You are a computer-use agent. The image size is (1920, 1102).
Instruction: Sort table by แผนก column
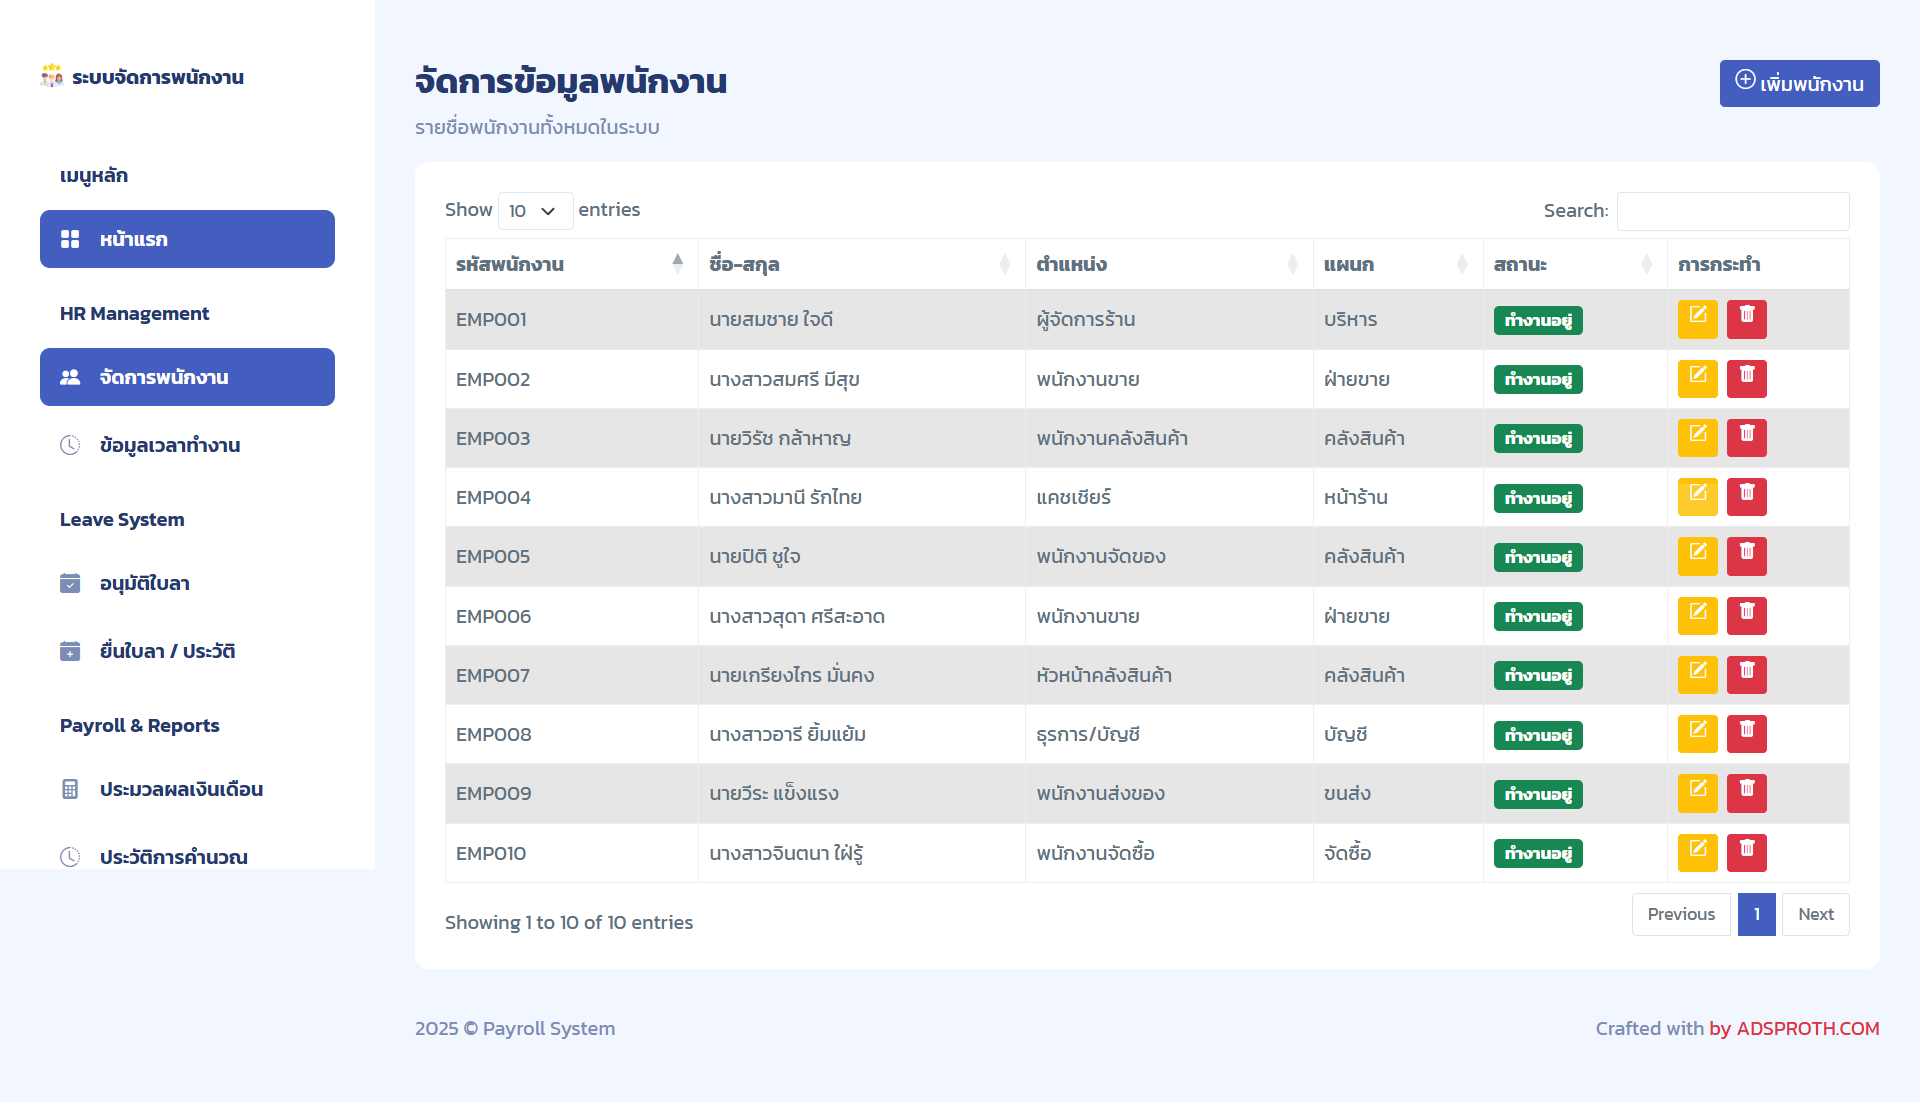[1397, 264]
